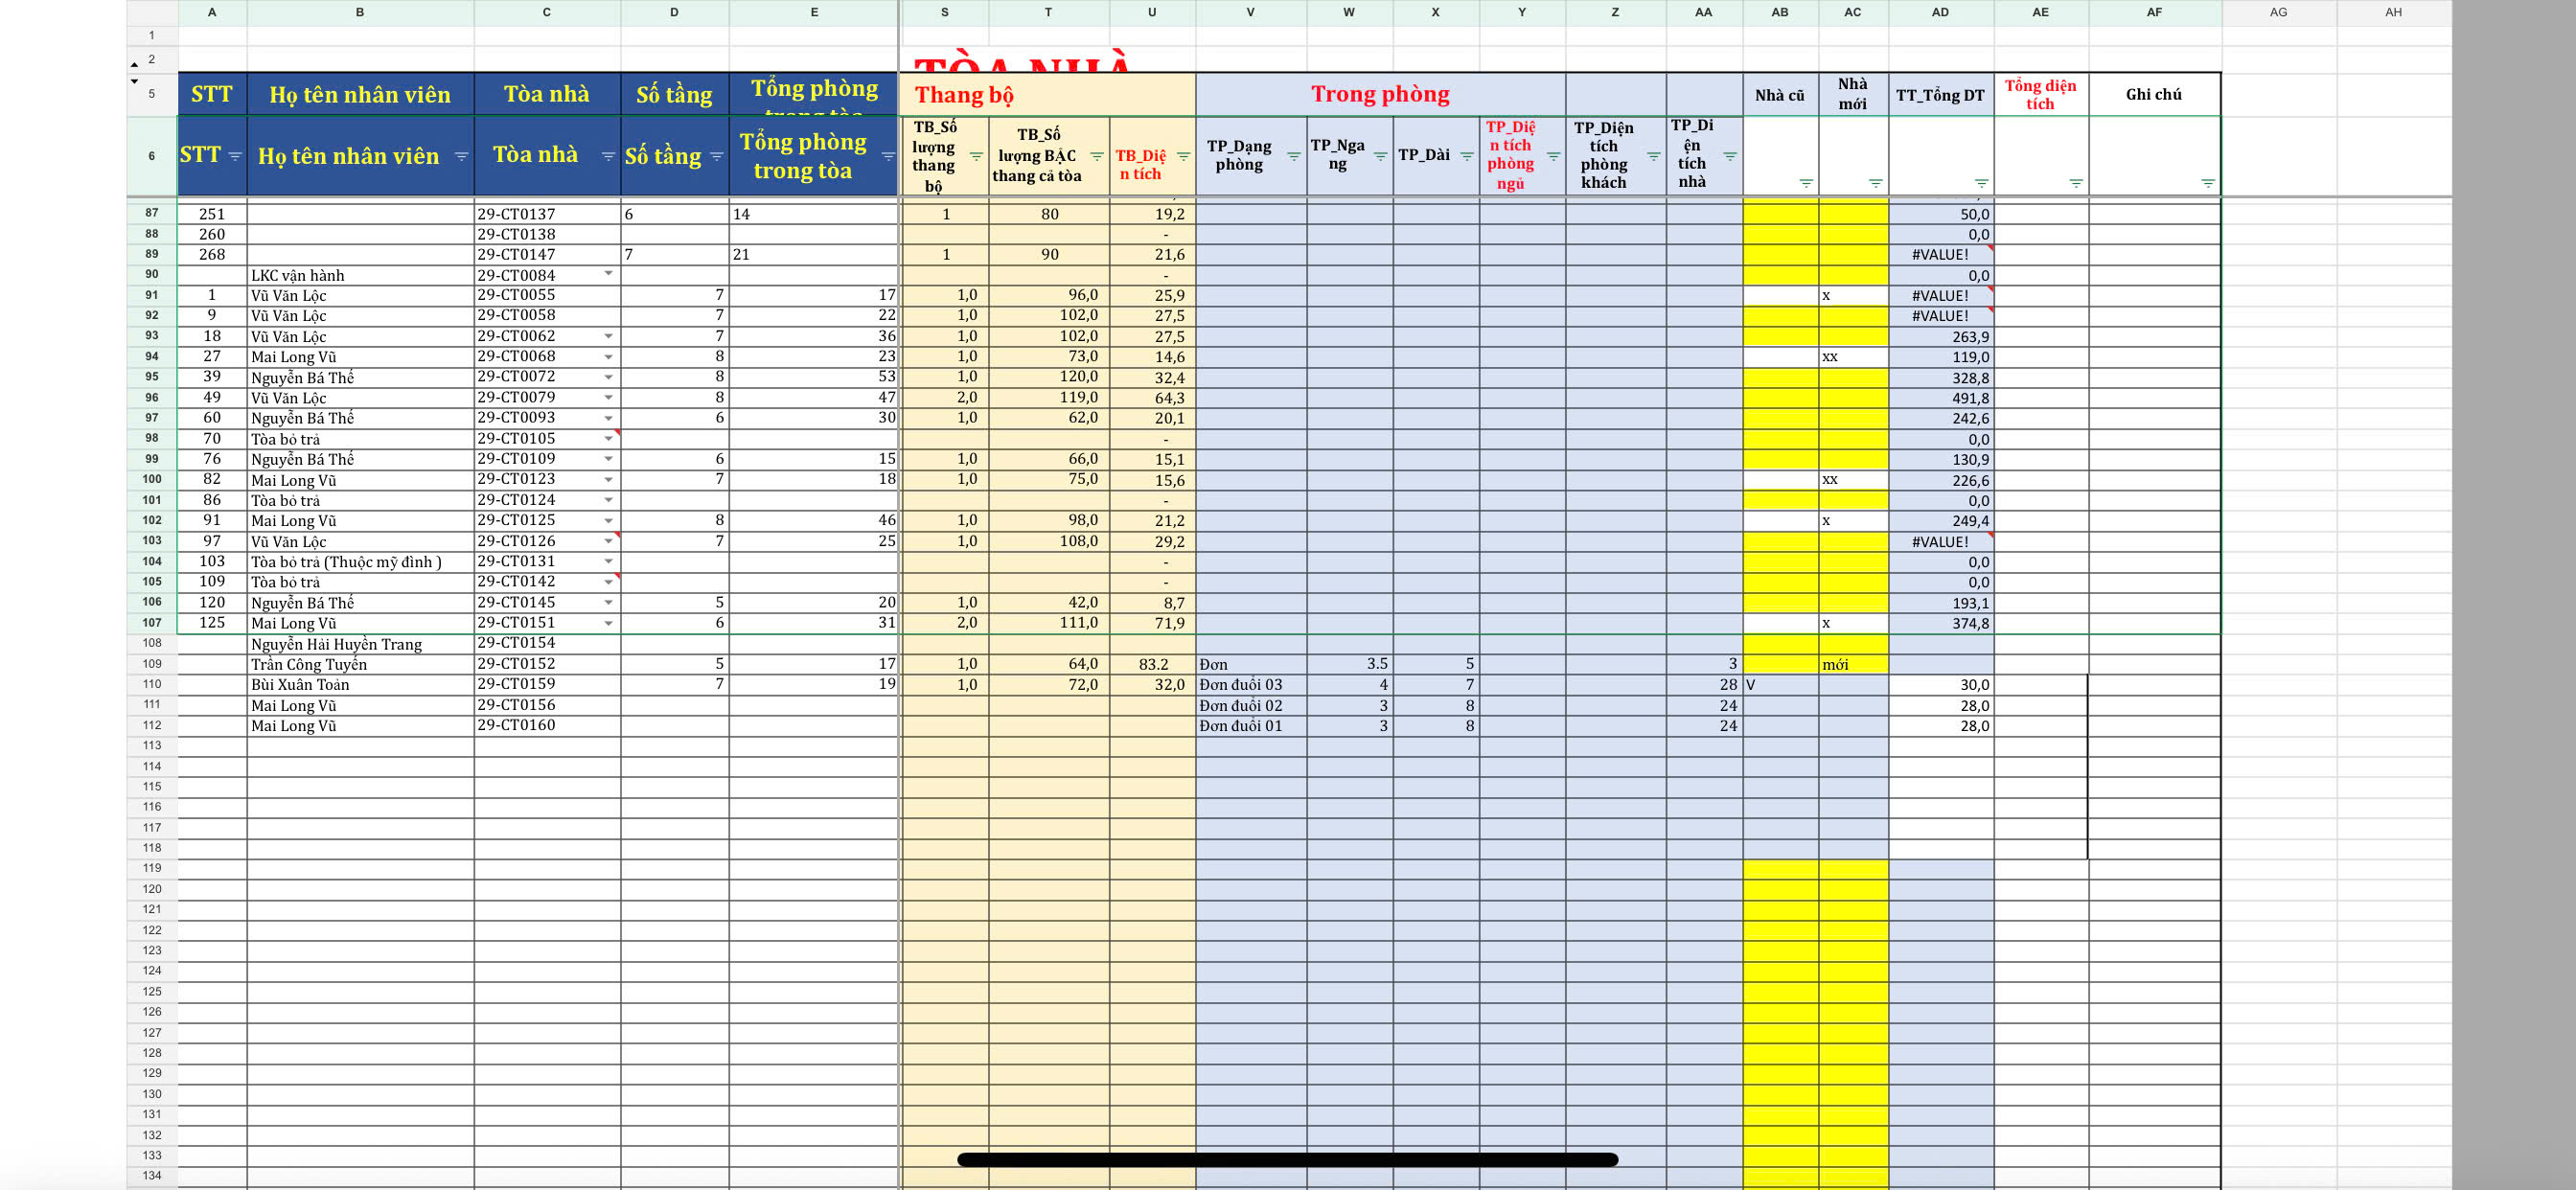Screen dimensions: 2576x1190
Task: Open dropdown in cell 29-CT0151
Action: click(608, 623)
